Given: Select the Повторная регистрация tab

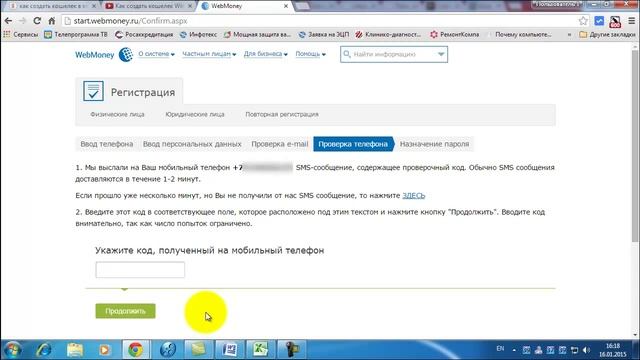Looking at the screenshot, I should (282, 114).
